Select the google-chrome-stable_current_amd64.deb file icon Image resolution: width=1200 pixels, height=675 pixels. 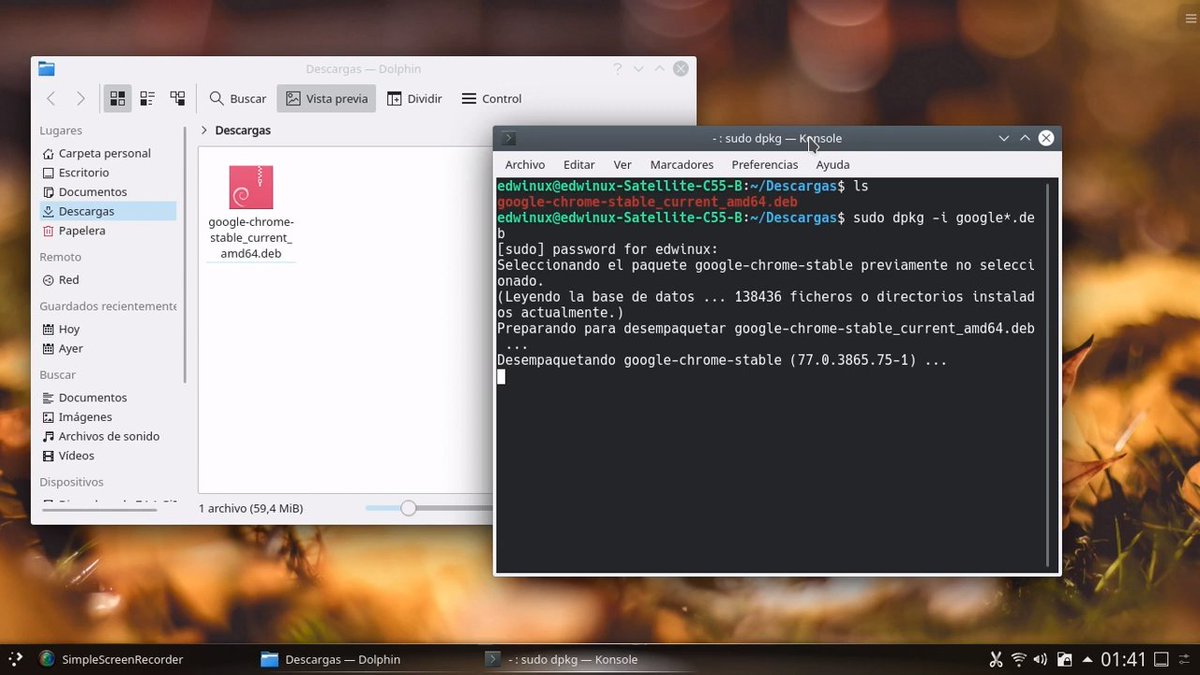click(x=251, y=187)
